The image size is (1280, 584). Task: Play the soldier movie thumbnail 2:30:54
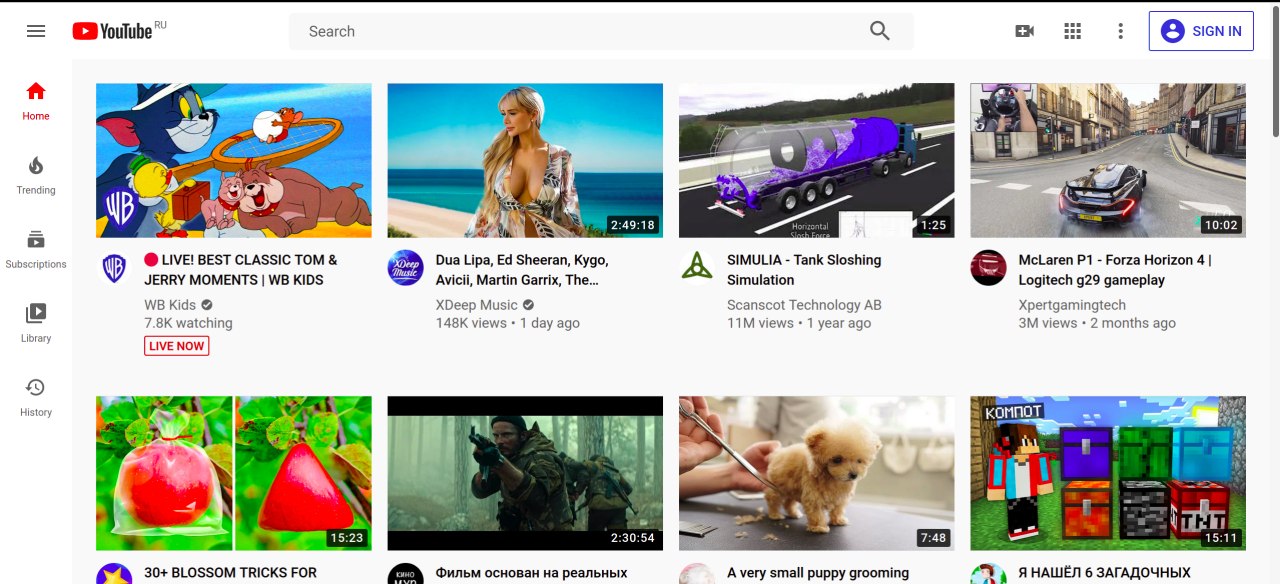coord(525,473)
